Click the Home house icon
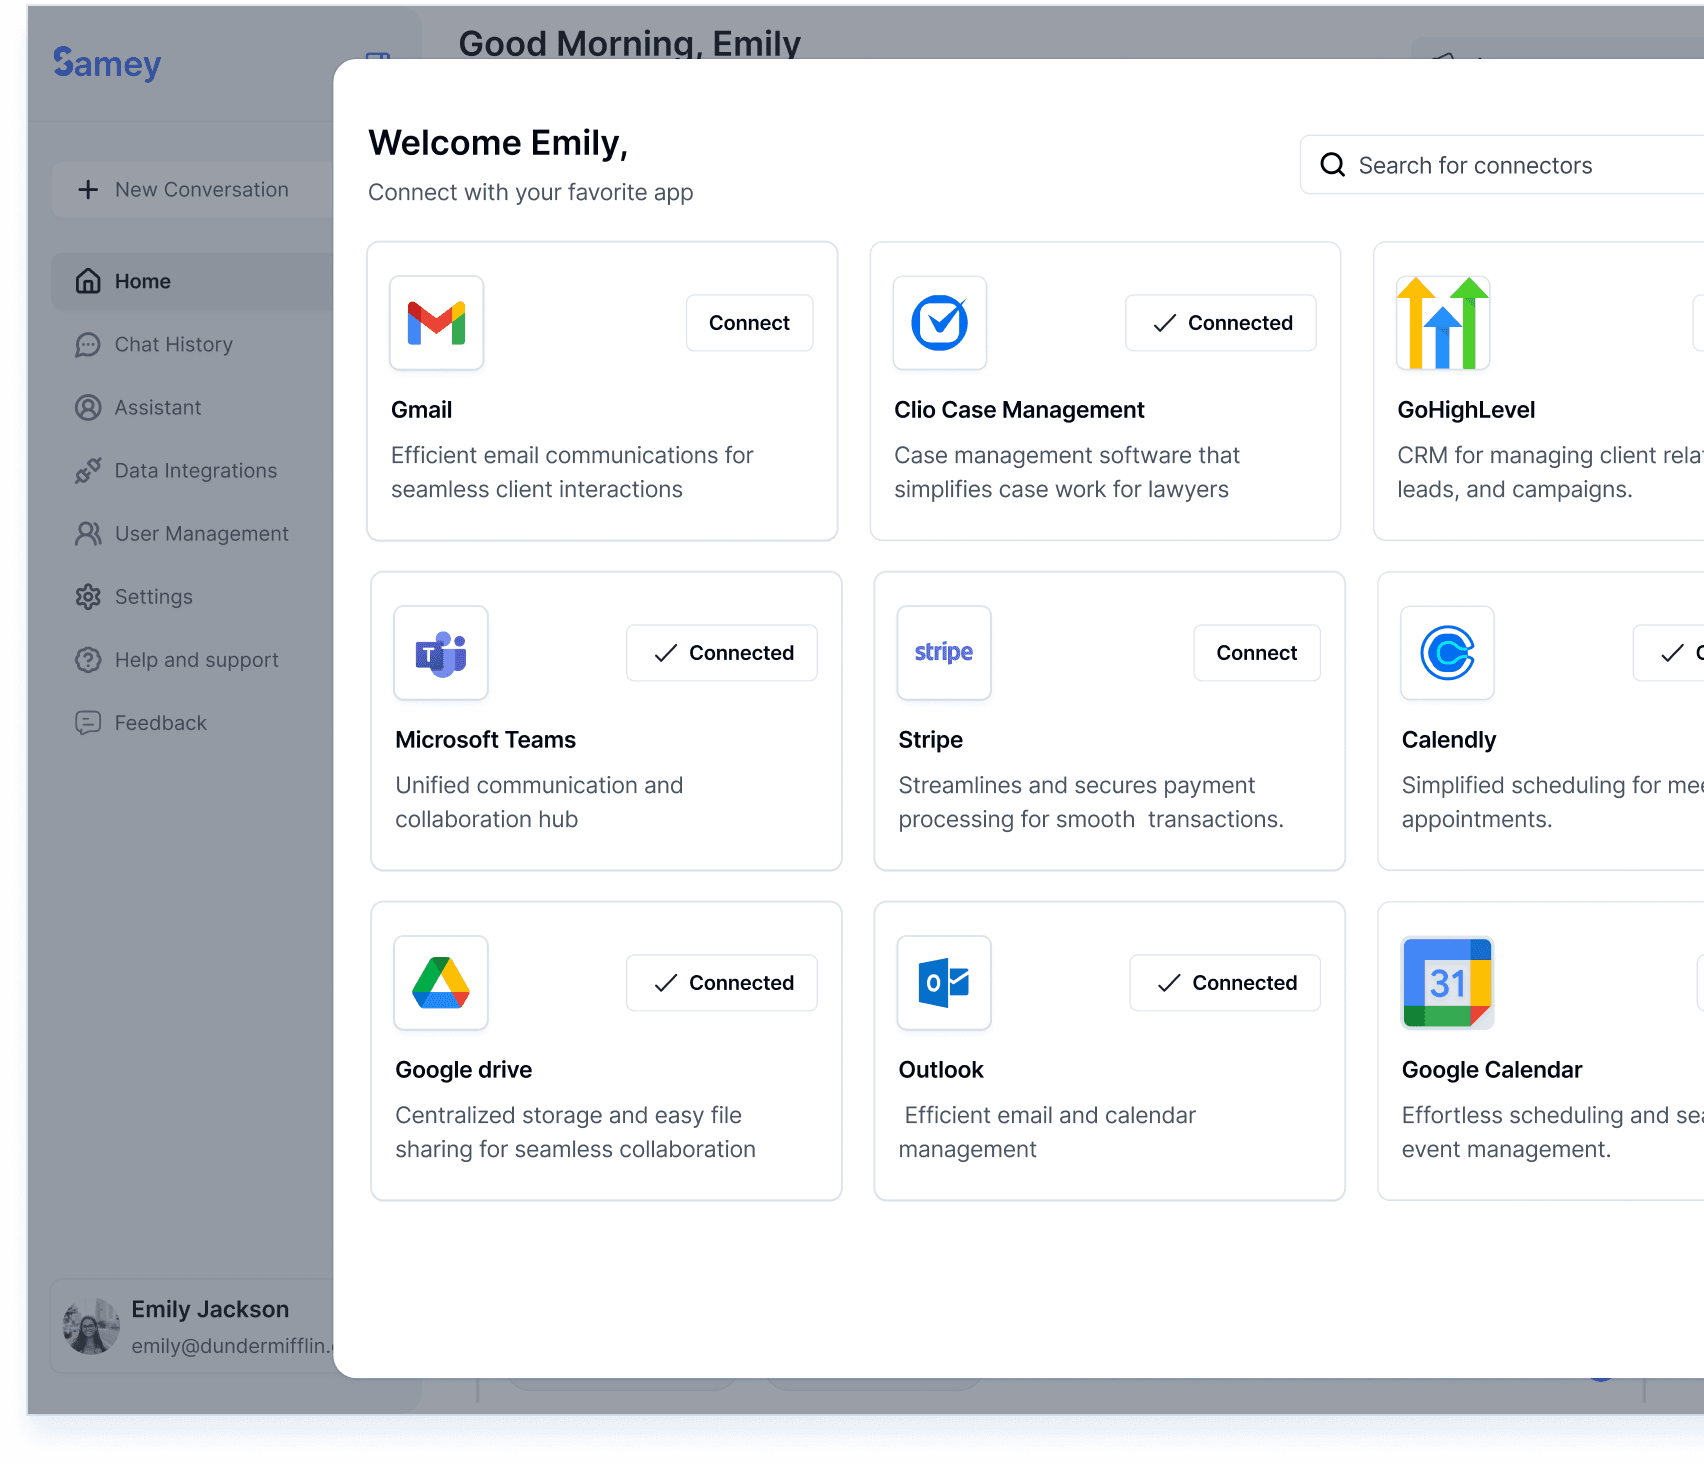Screen dimensions: 1704x1464 (x=88, y=281)
